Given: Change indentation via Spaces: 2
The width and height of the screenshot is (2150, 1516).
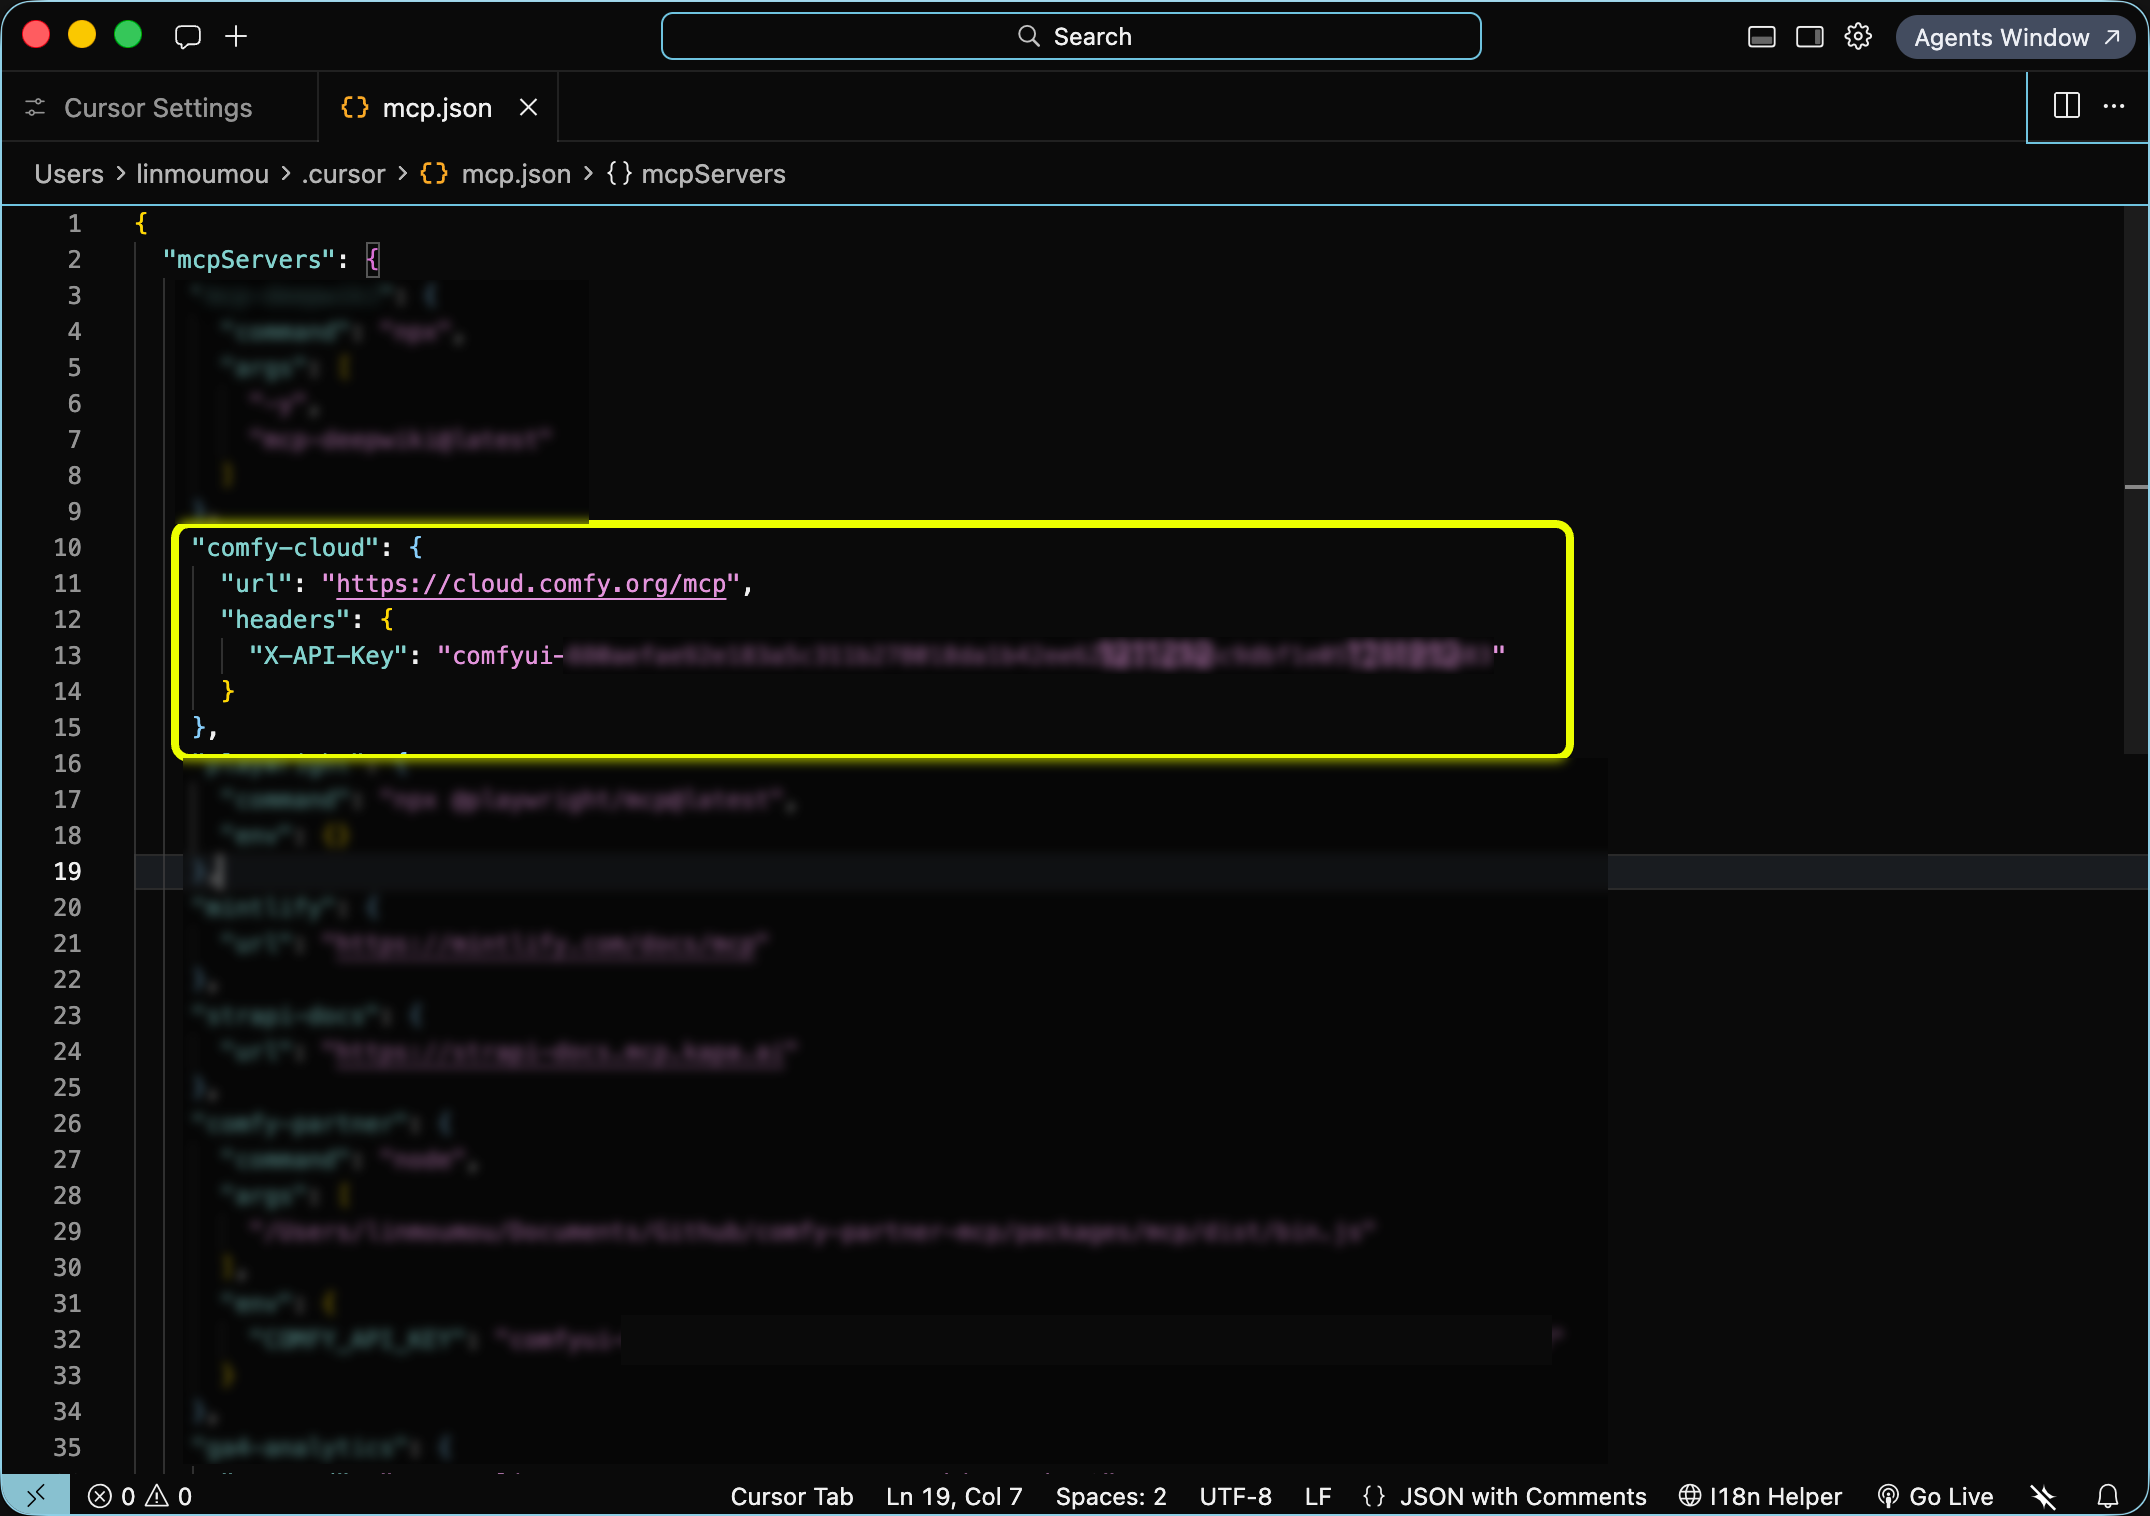Looking at the screenshot, I should click(x=1111, y=1496).
